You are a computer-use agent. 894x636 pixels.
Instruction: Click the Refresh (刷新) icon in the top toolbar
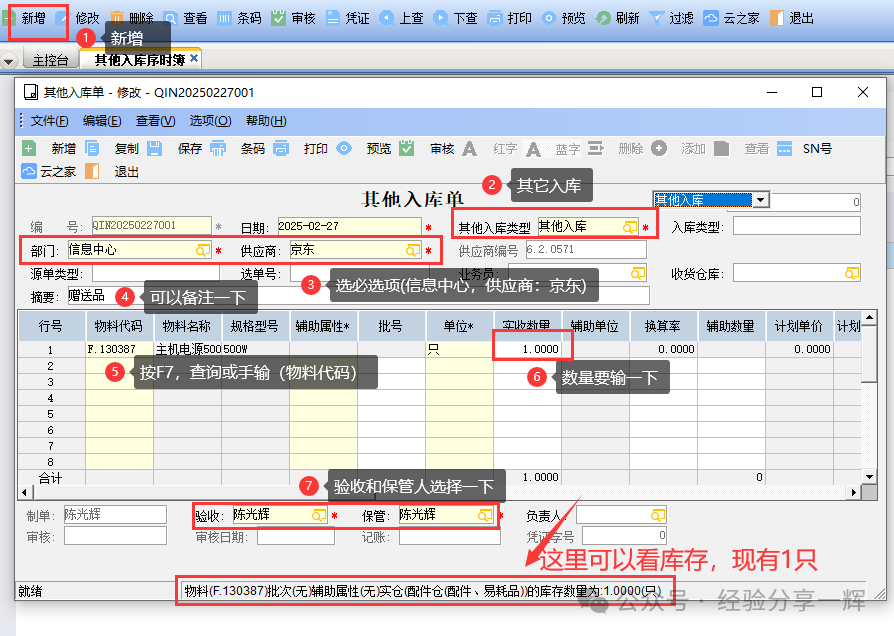(604, 18)
